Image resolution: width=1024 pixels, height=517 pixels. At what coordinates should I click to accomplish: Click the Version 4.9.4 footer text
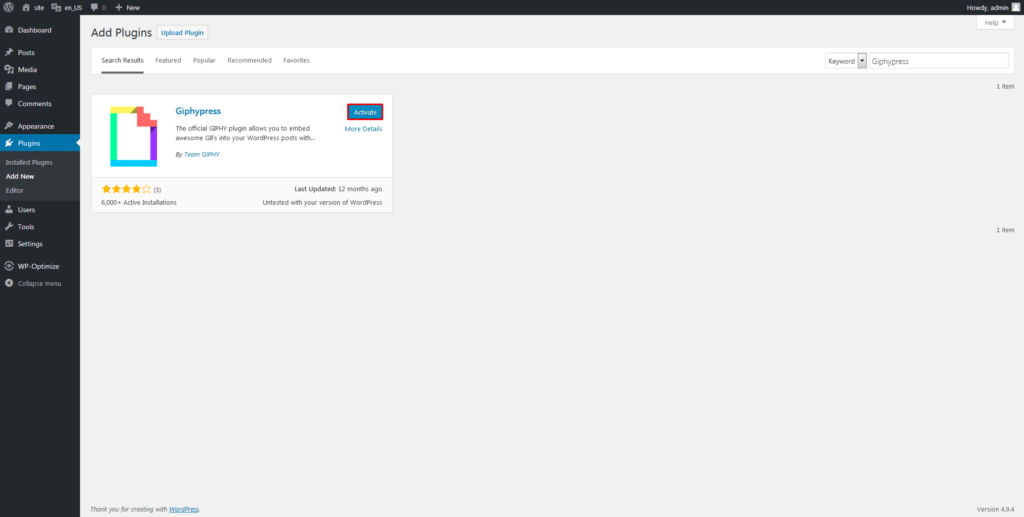[x=995, y=509]
